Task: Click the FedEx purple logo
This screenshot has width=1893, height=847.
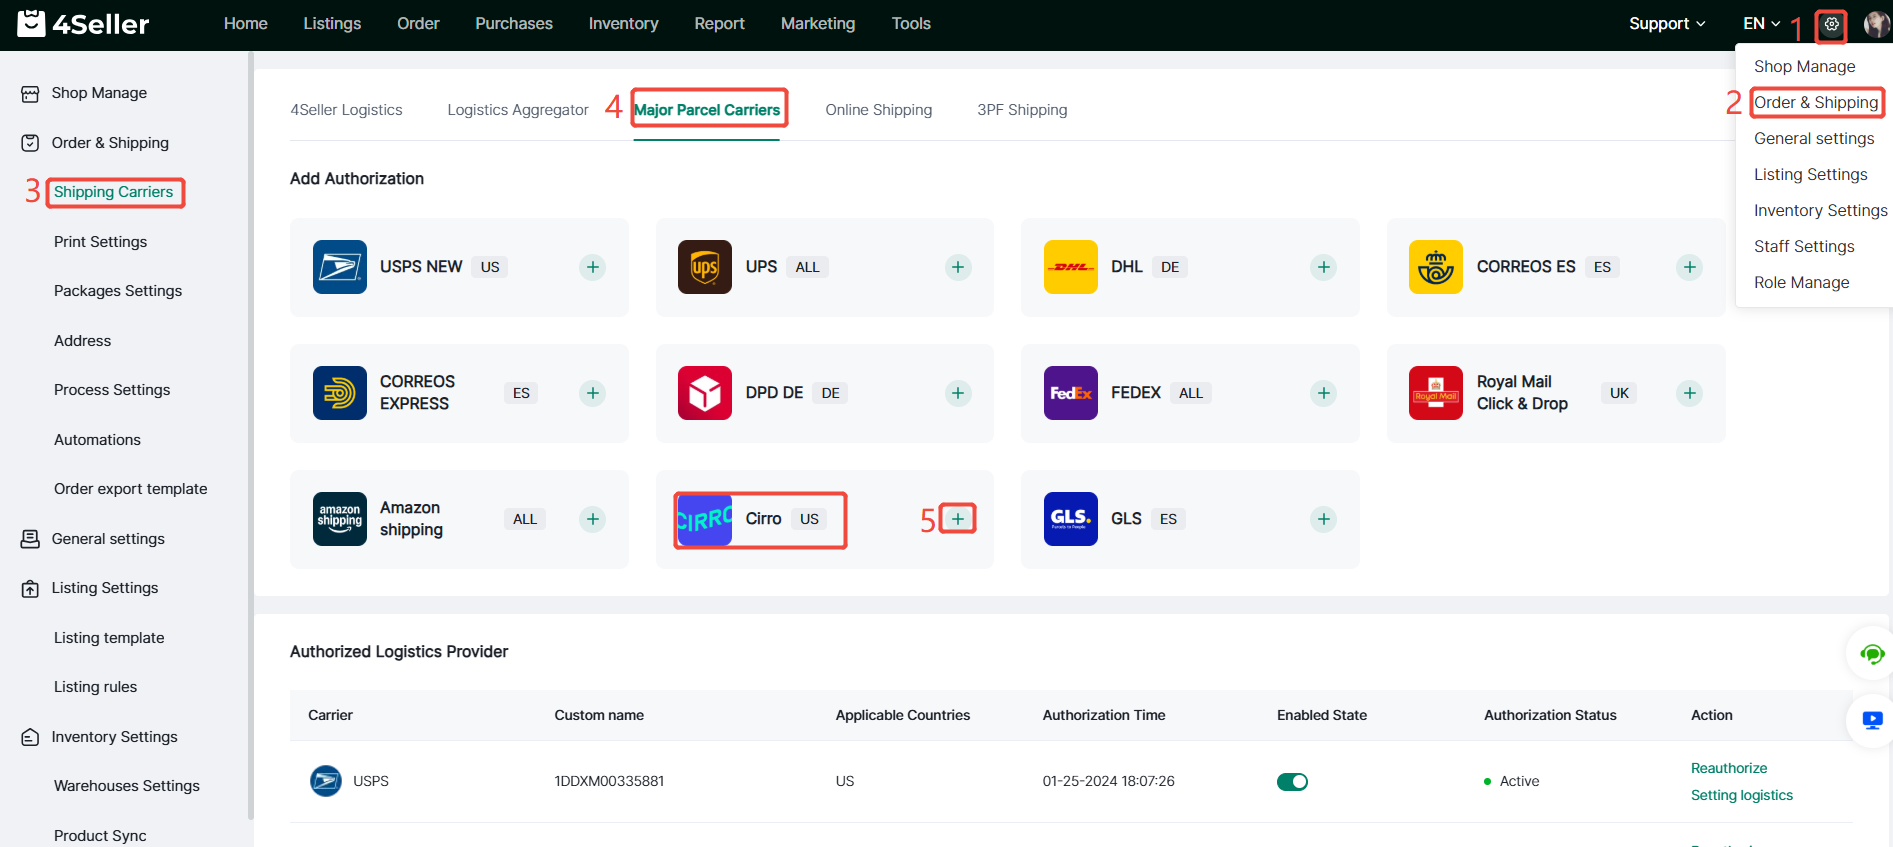Action: [x=1071, y=393]
